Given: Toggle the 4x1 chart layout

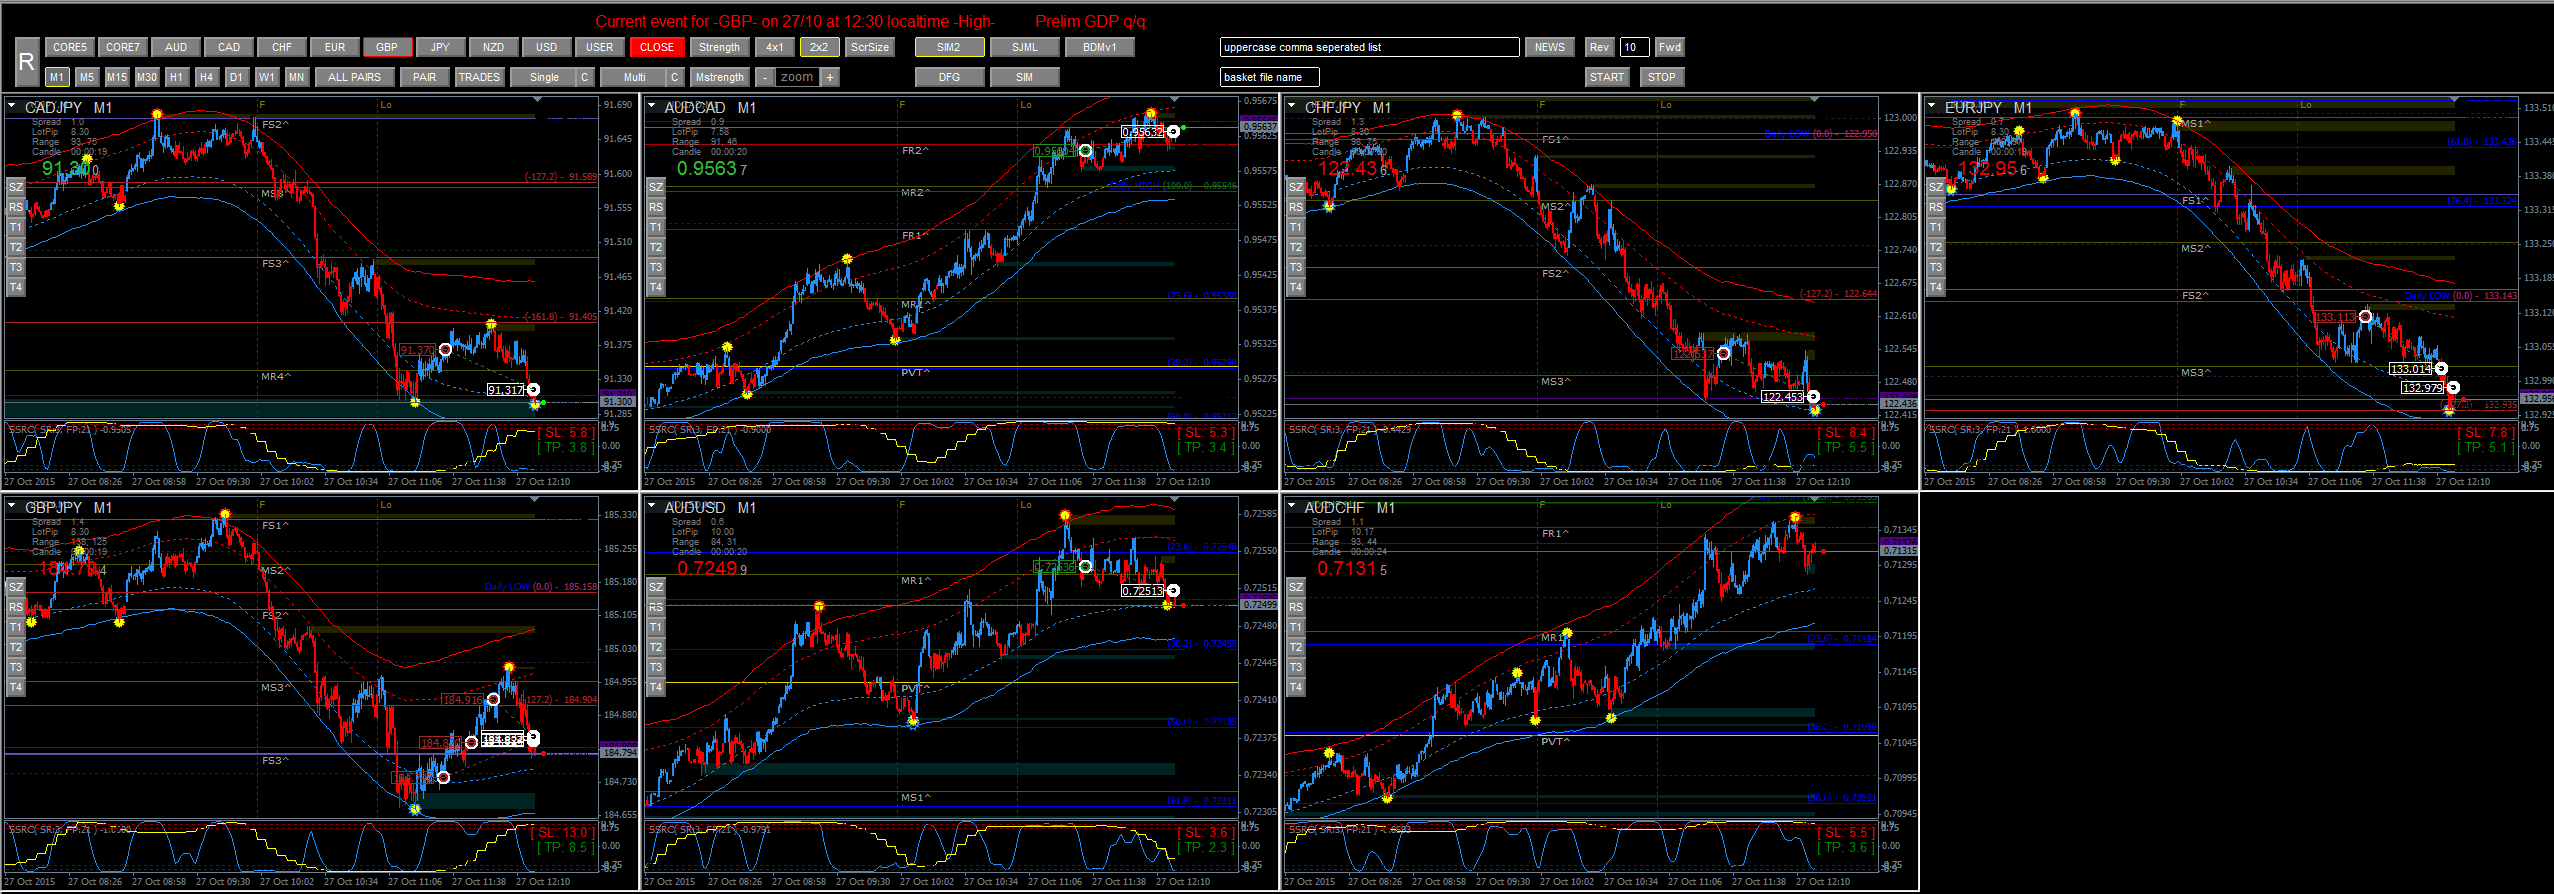Looking at the screenshot, I should point(775,47).
